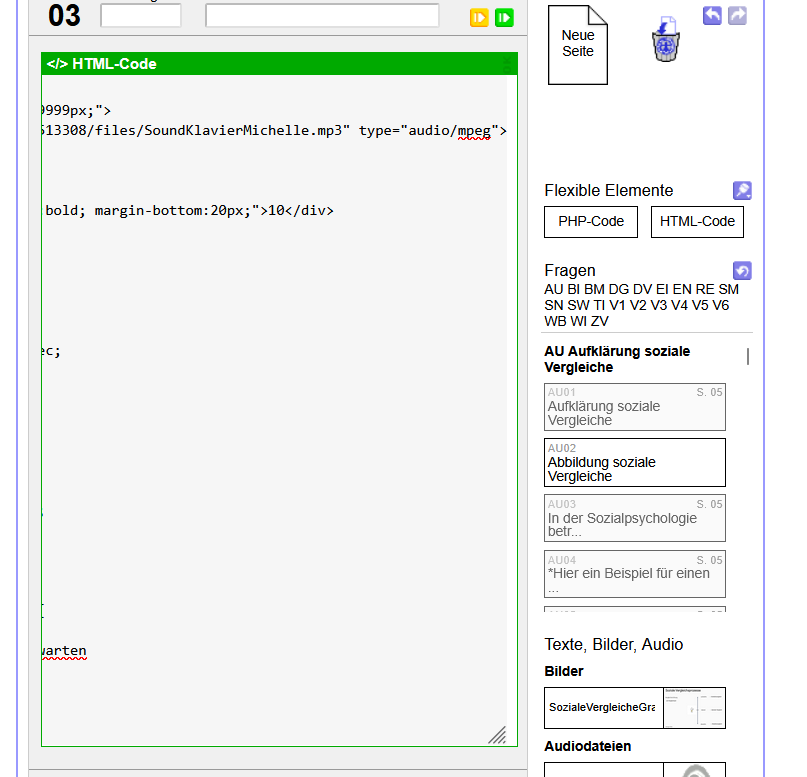807x777 pixels.
Task: Click the undo arrow icon
Action: point(712,15)
